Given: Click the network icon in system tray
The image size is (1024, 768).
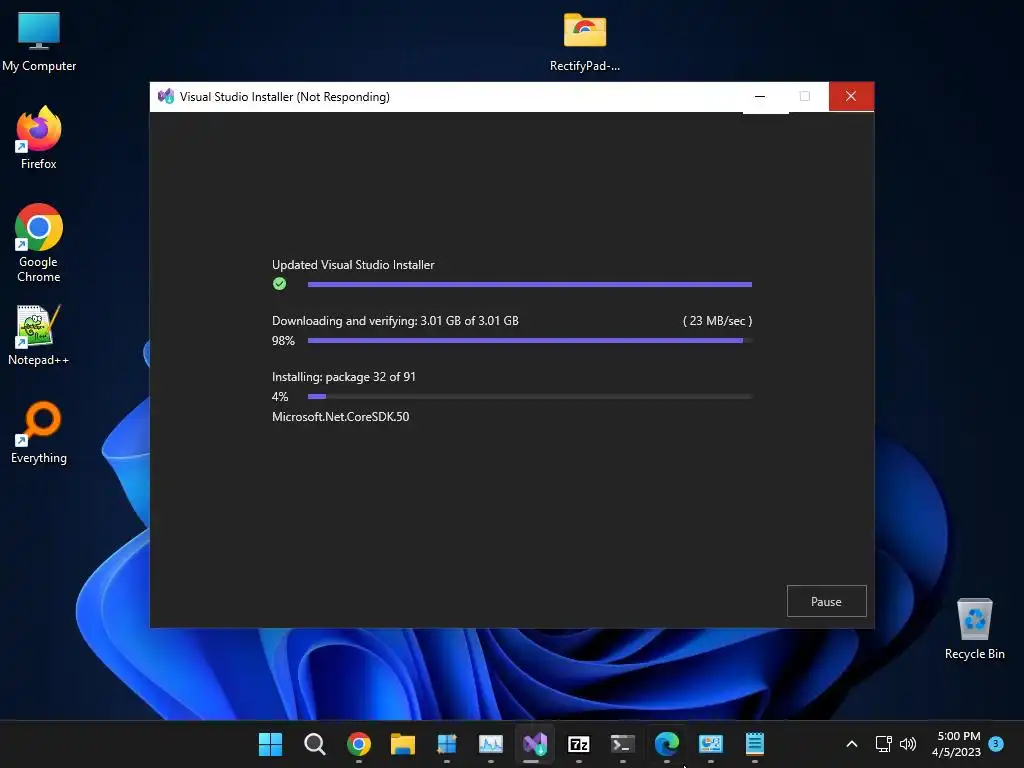Looking at the screenshot, I should [884, 744].
